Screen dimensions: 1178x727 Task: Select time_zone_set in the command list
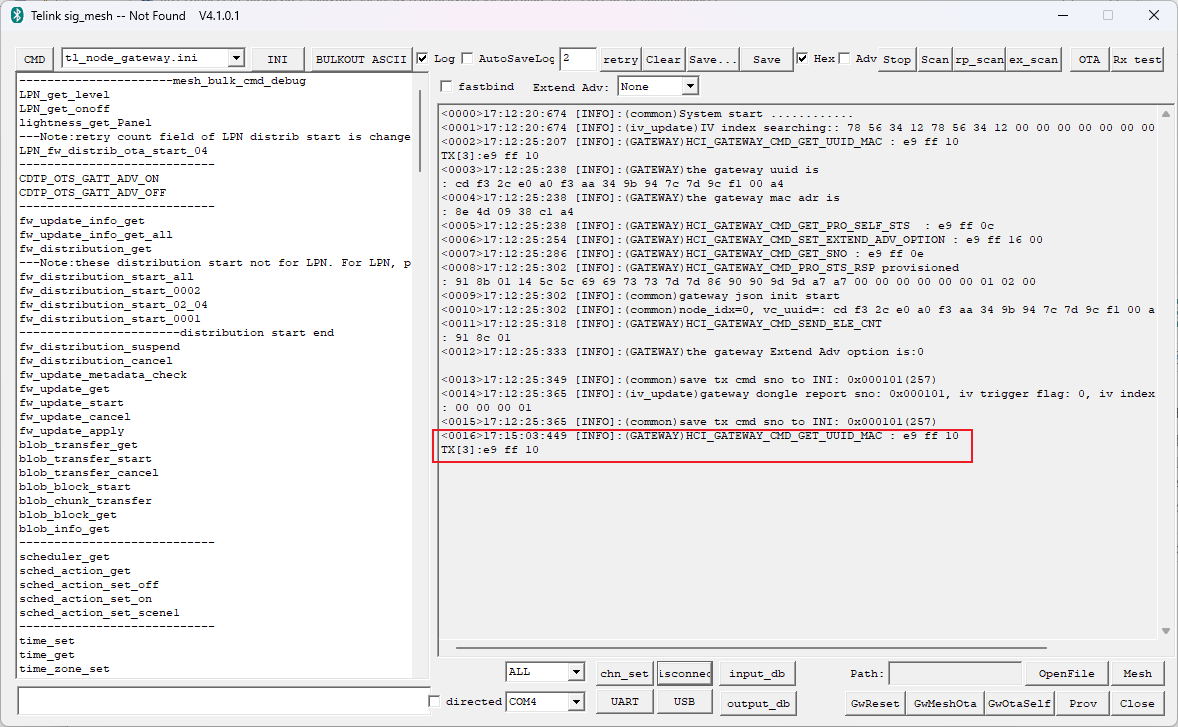(65, 668)
